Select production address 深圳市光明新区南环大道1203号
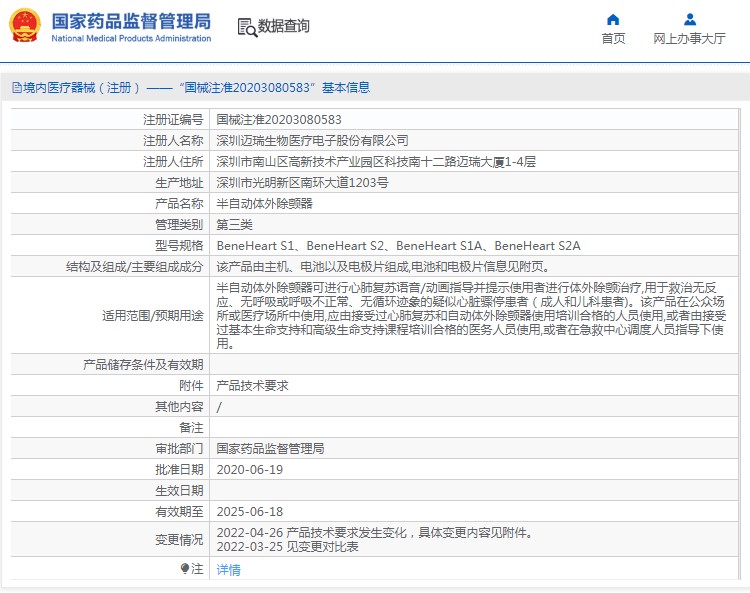The image size is (750, 593). pyautogui.click(x=302, y=183)
